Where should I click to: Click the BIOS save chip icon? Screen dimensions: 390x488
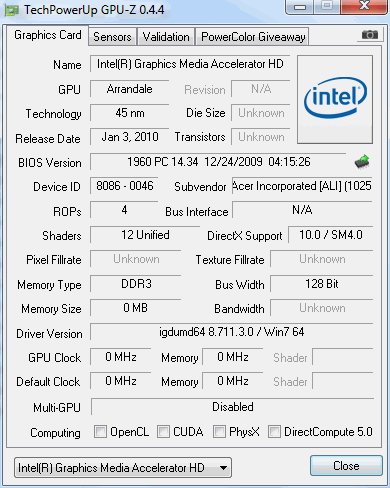(362, 162)
